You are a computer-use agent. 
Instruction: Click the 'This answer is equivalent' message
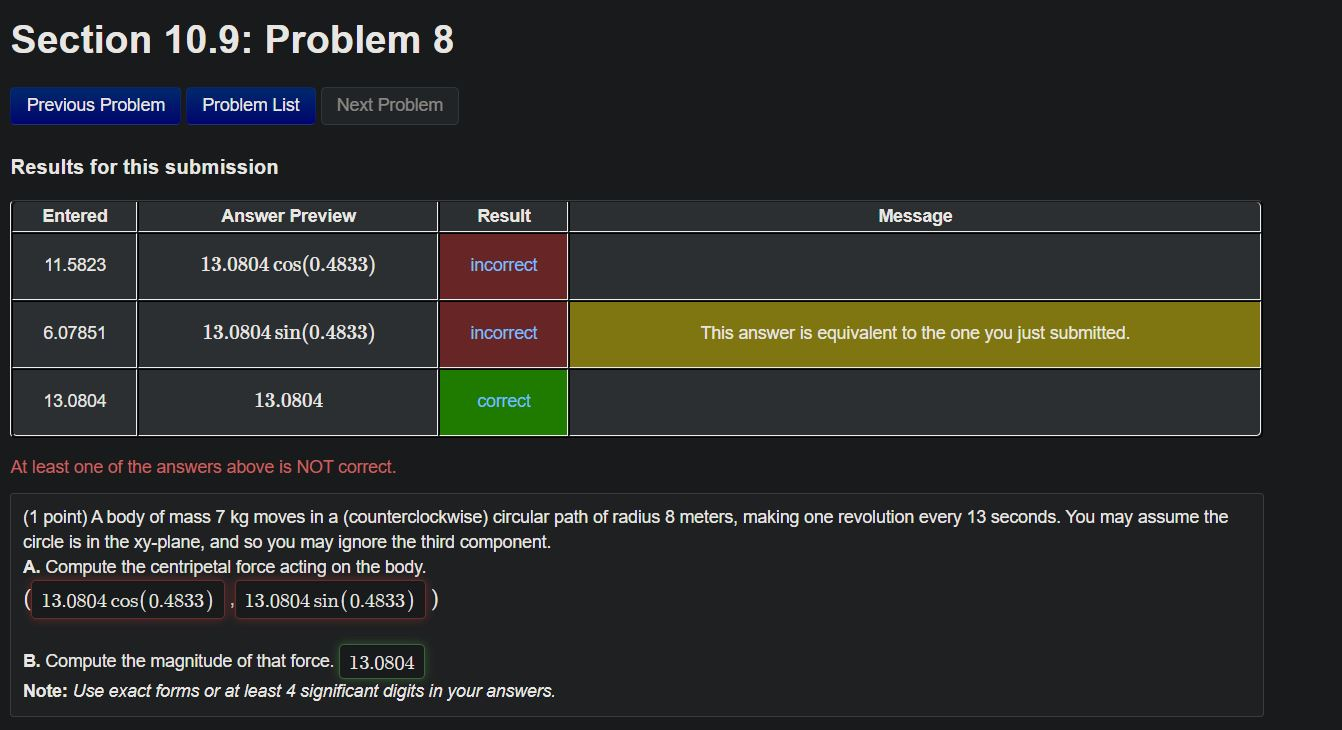point(915,333)
